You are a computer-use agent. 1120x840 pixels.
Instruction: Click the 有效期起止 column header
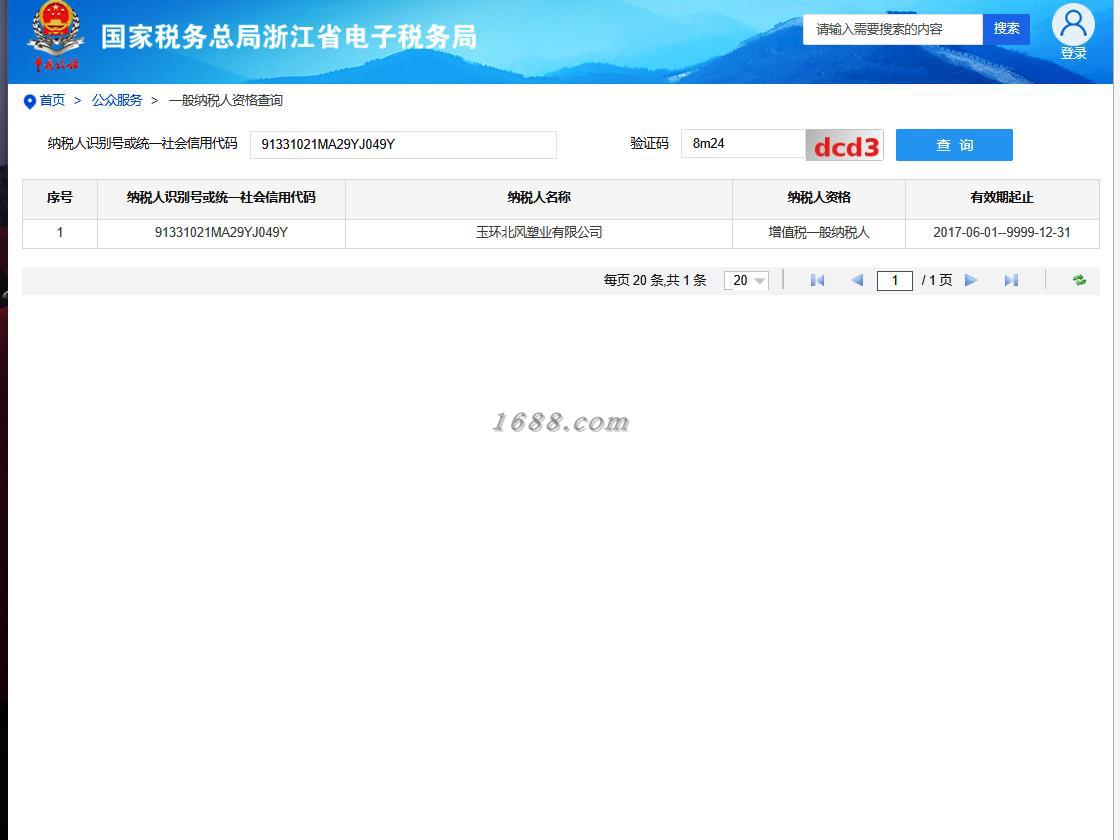pyautogui.click(x=1002, y=198)
